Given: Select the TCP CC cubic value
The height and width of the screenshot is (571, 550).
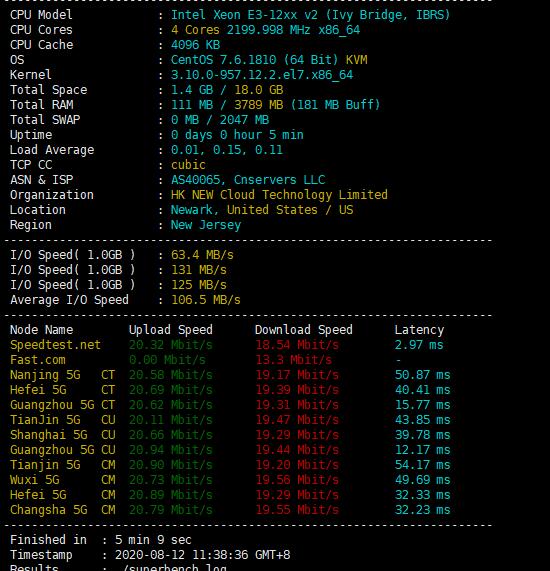Looking at the screenshot, I should [x=188, y=165].
